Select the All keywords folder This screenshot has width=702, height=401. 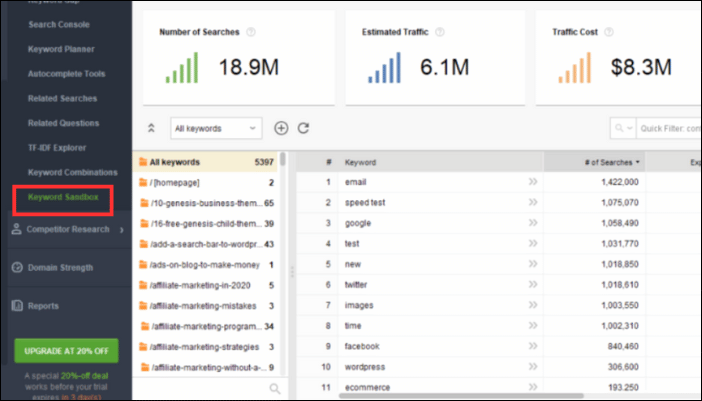206,162
